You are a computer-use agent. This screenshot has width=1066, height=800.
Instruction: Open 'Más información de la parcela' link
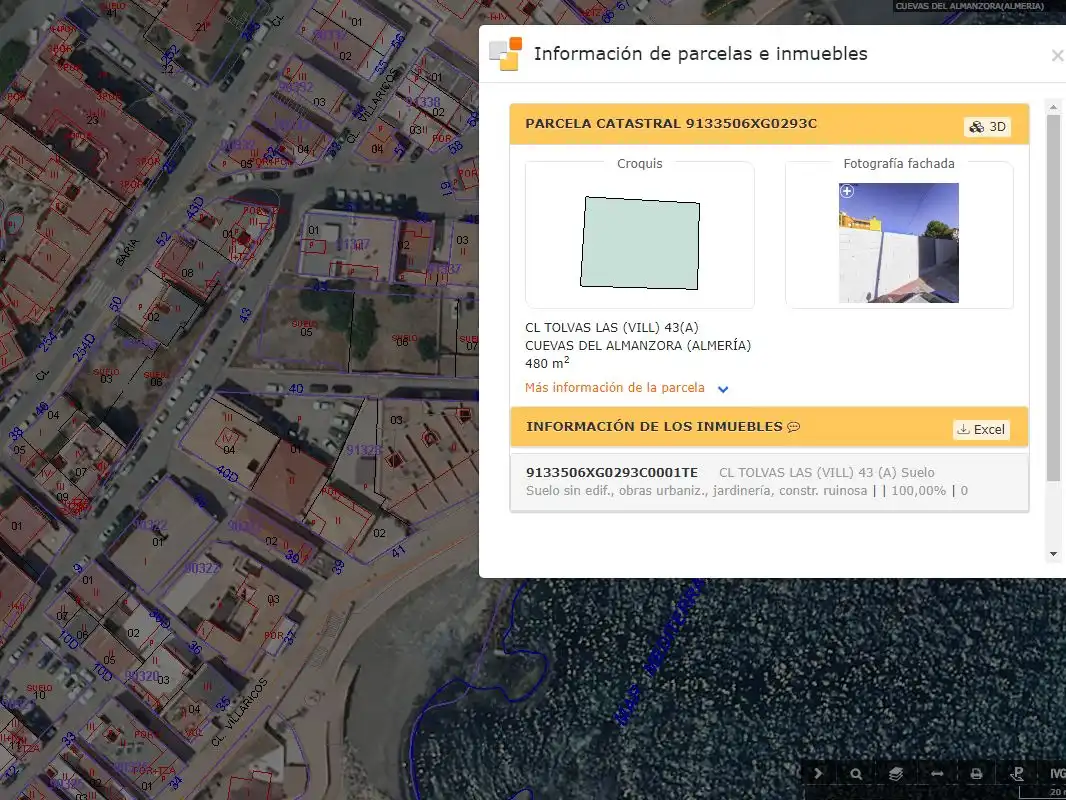(x=615, y=387)
